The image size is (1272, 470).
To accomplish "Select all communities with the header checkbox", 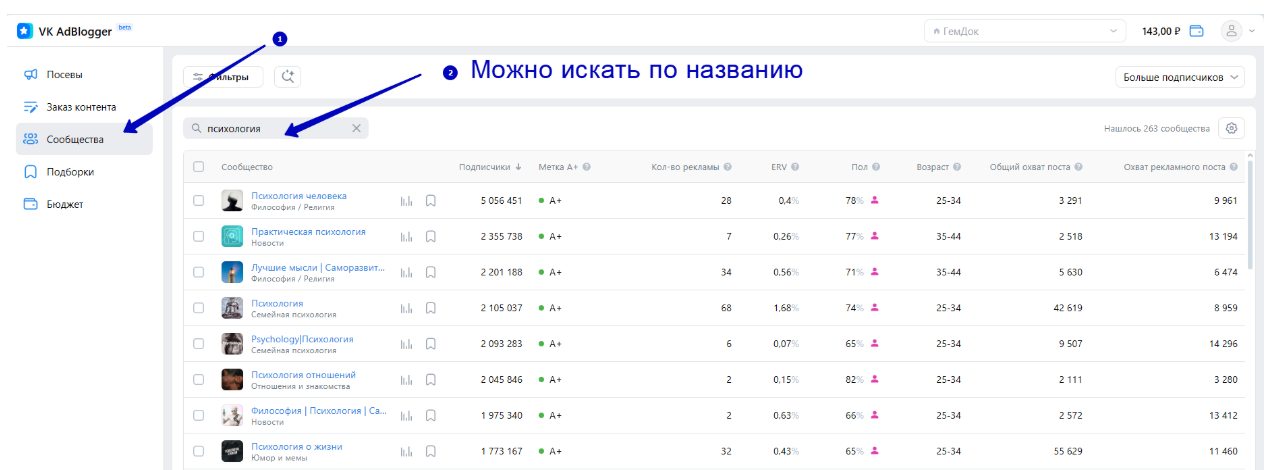I will point(198,166).
